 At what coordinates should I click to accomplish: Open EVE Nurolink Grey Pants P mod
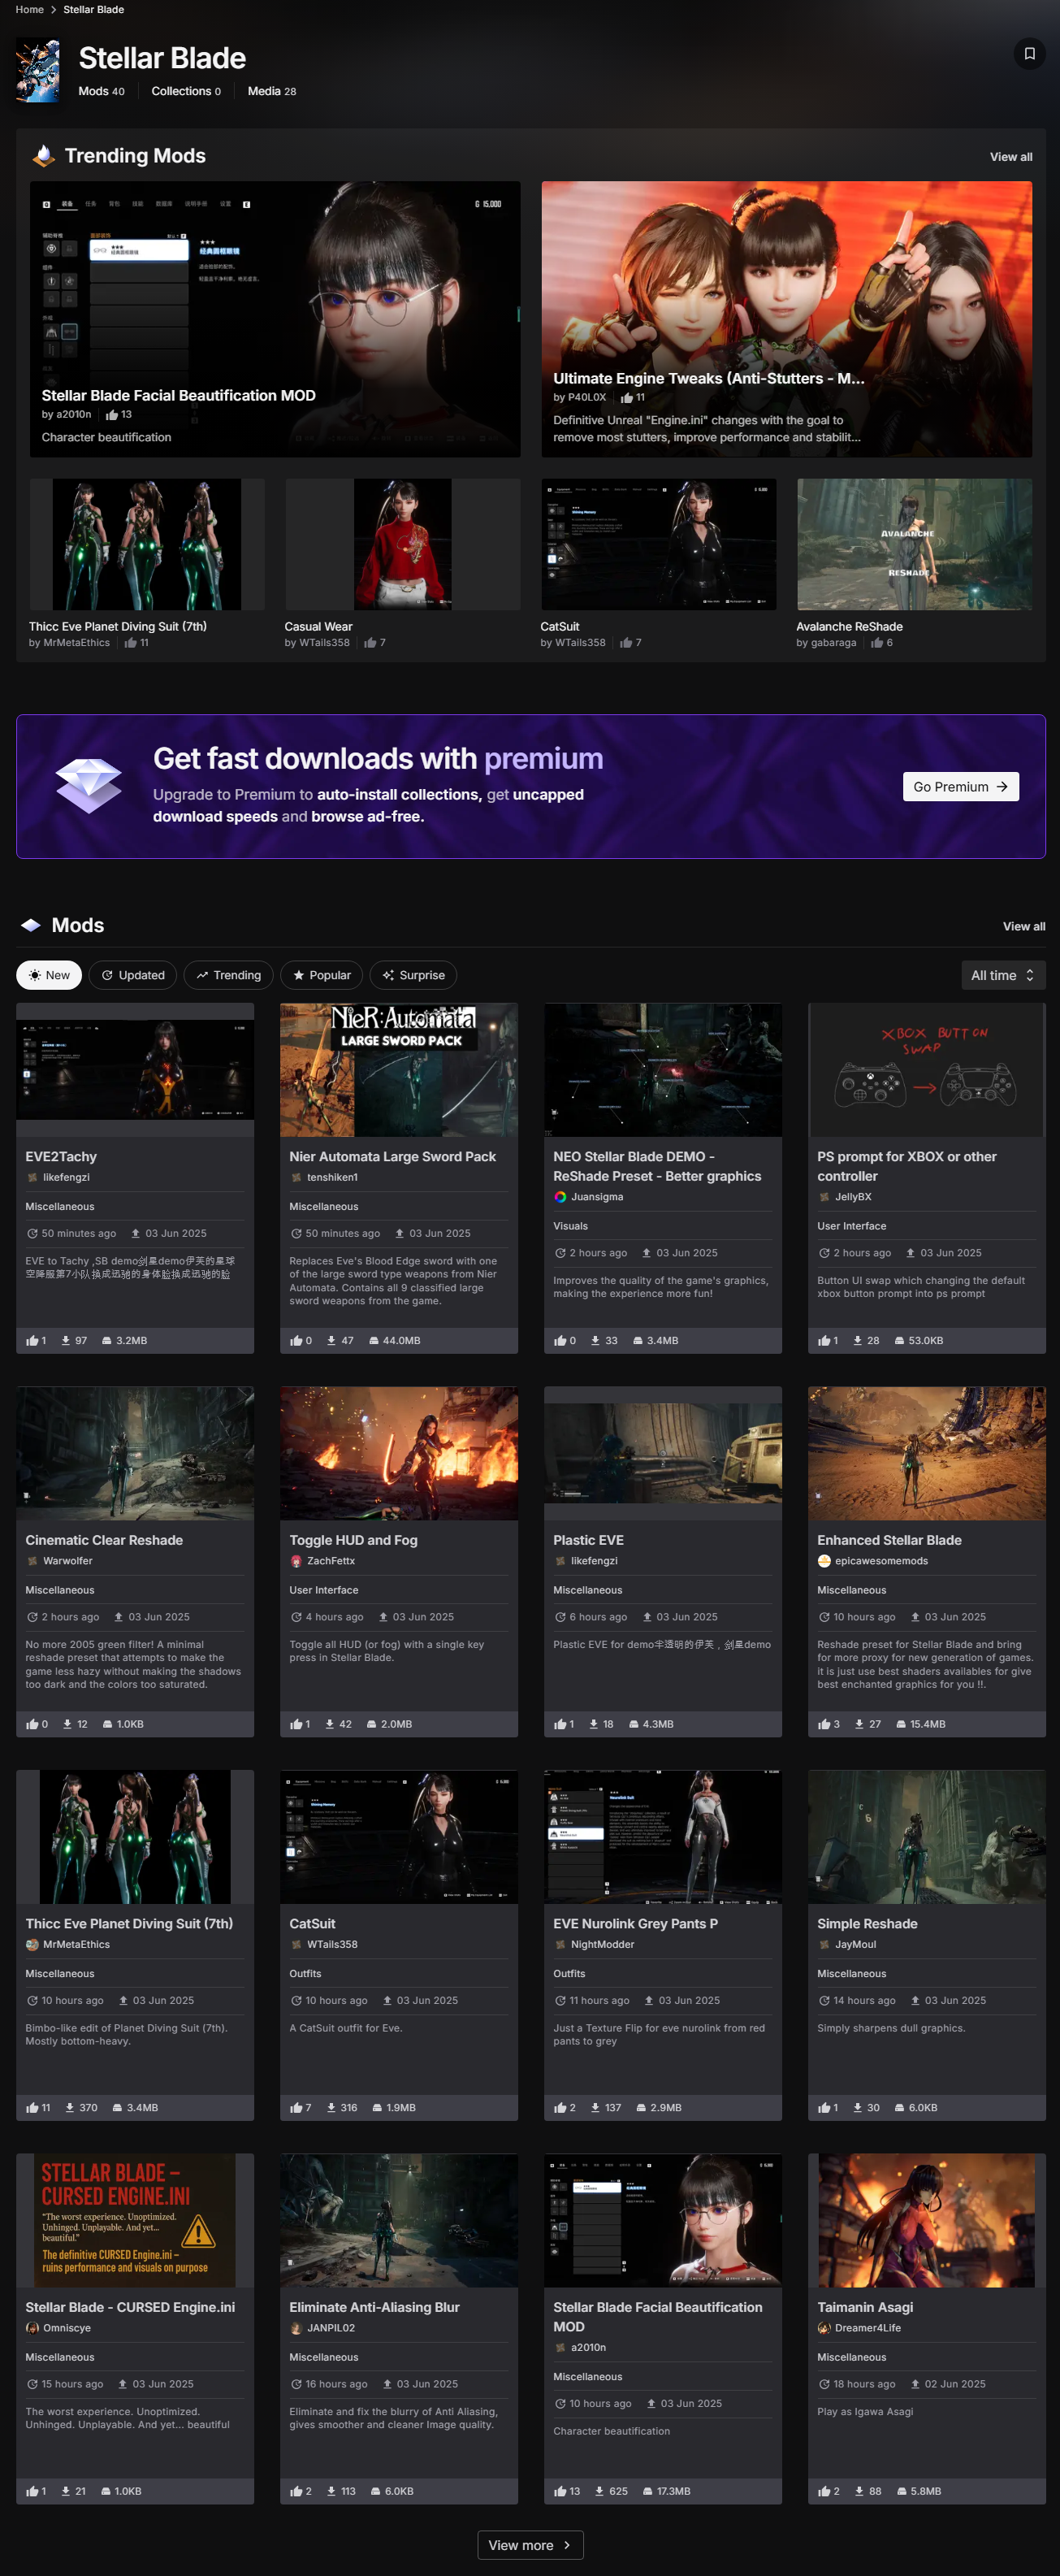[x=635, y=1923]
